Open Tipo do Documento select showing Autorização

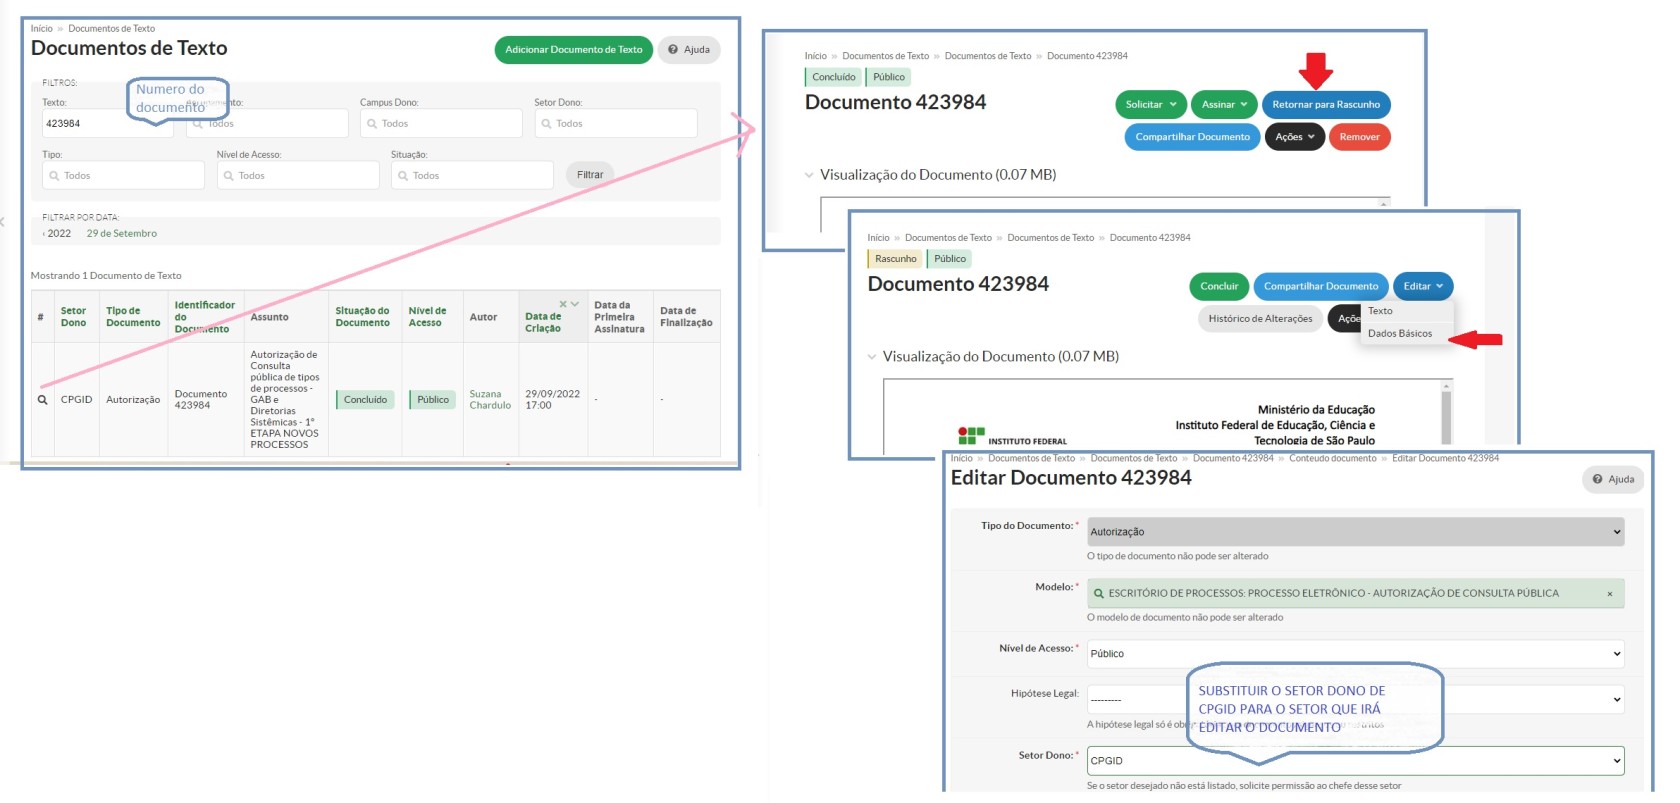click(x=1355, y=532)
